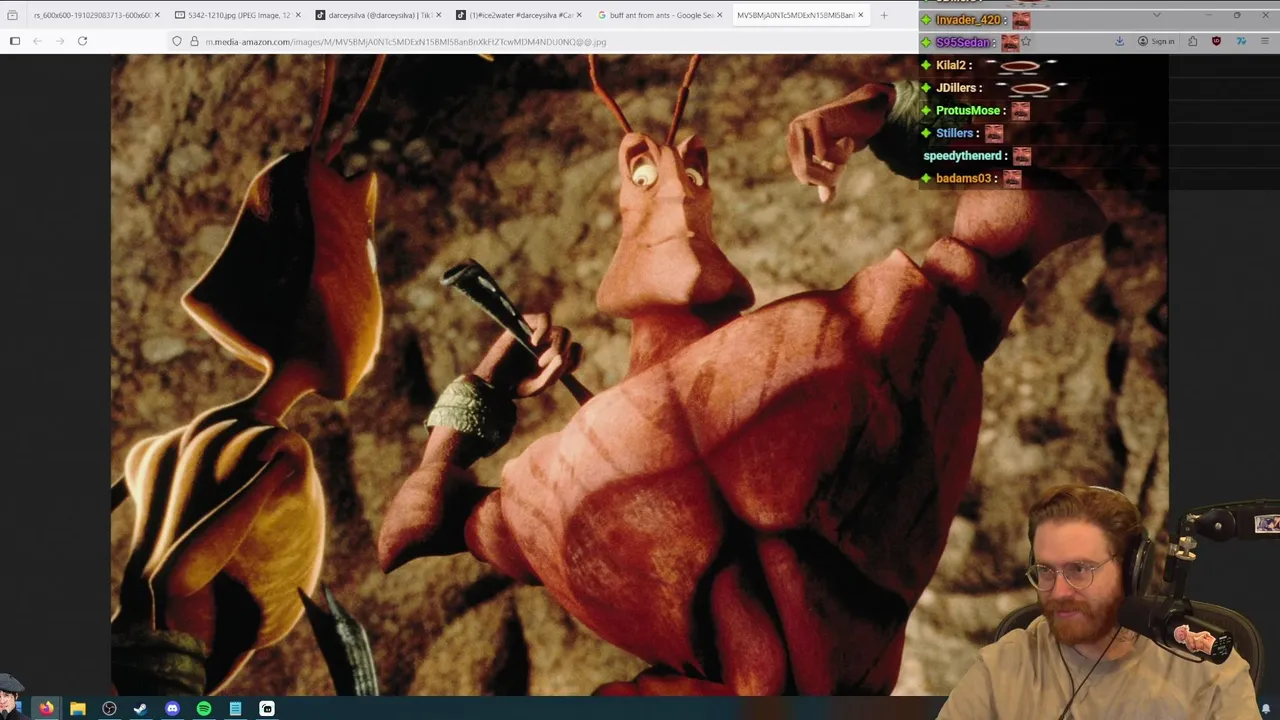Click ProtusMose chat username

pos(968,111)
